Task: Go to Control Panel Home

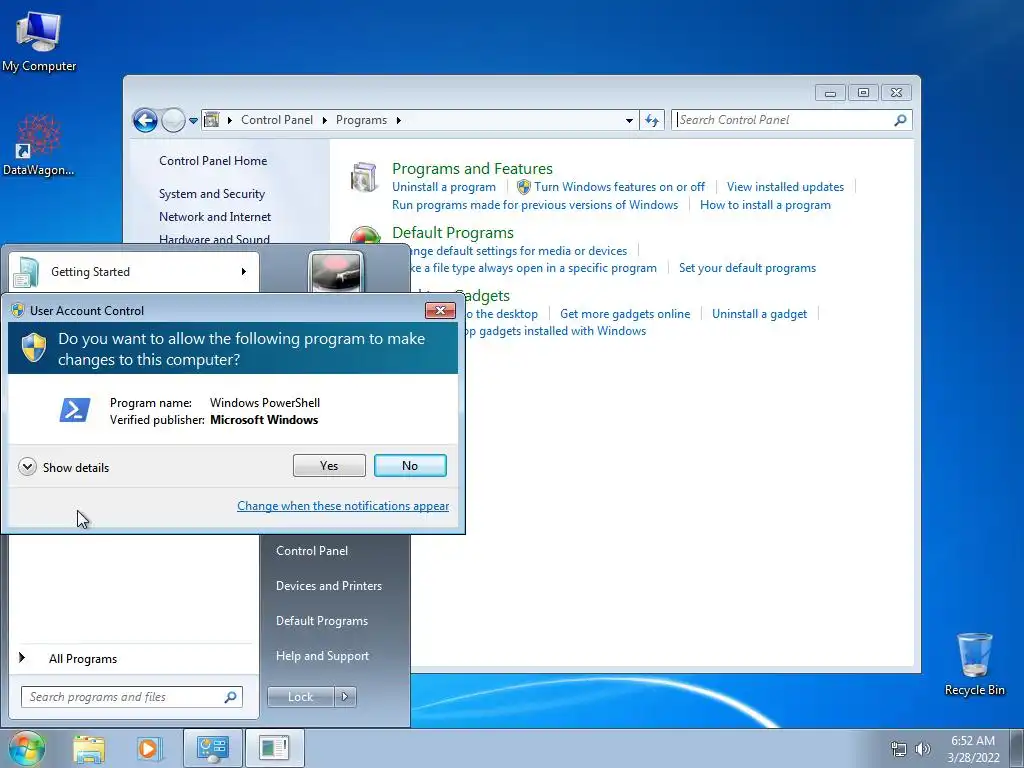Action: 213,161
